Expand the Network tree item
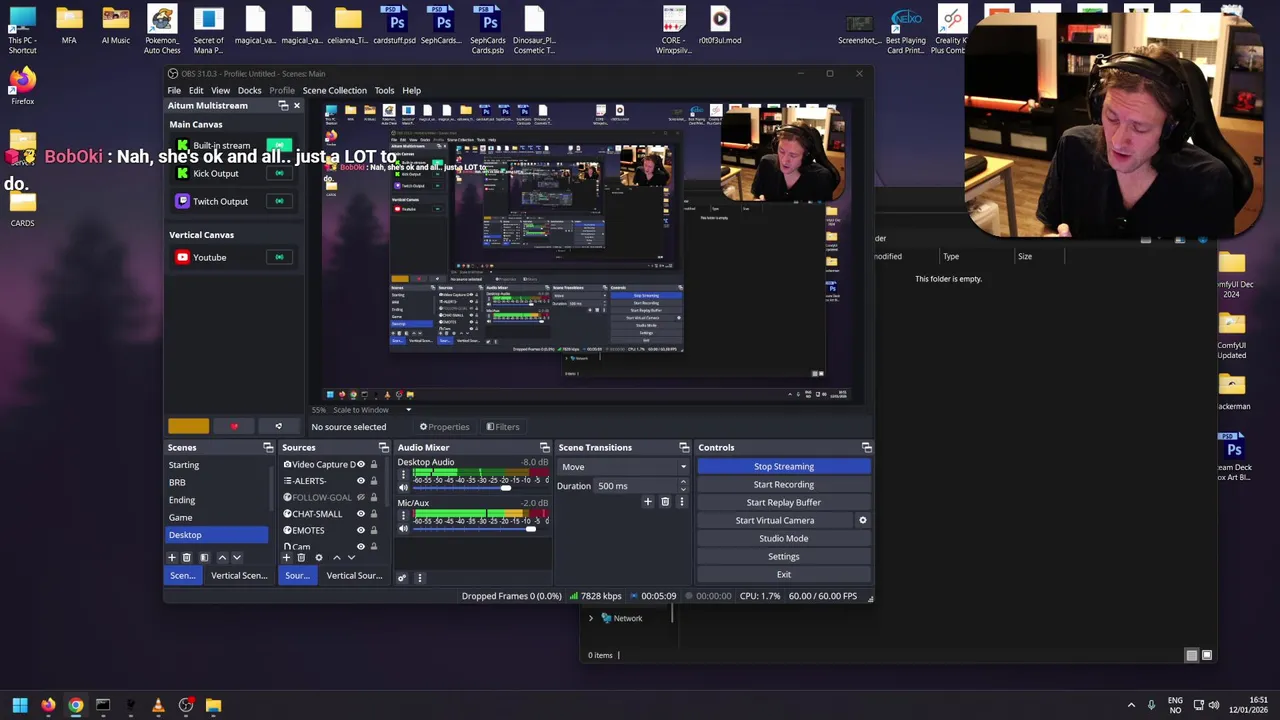The image size is (1280, 720). 591,618
